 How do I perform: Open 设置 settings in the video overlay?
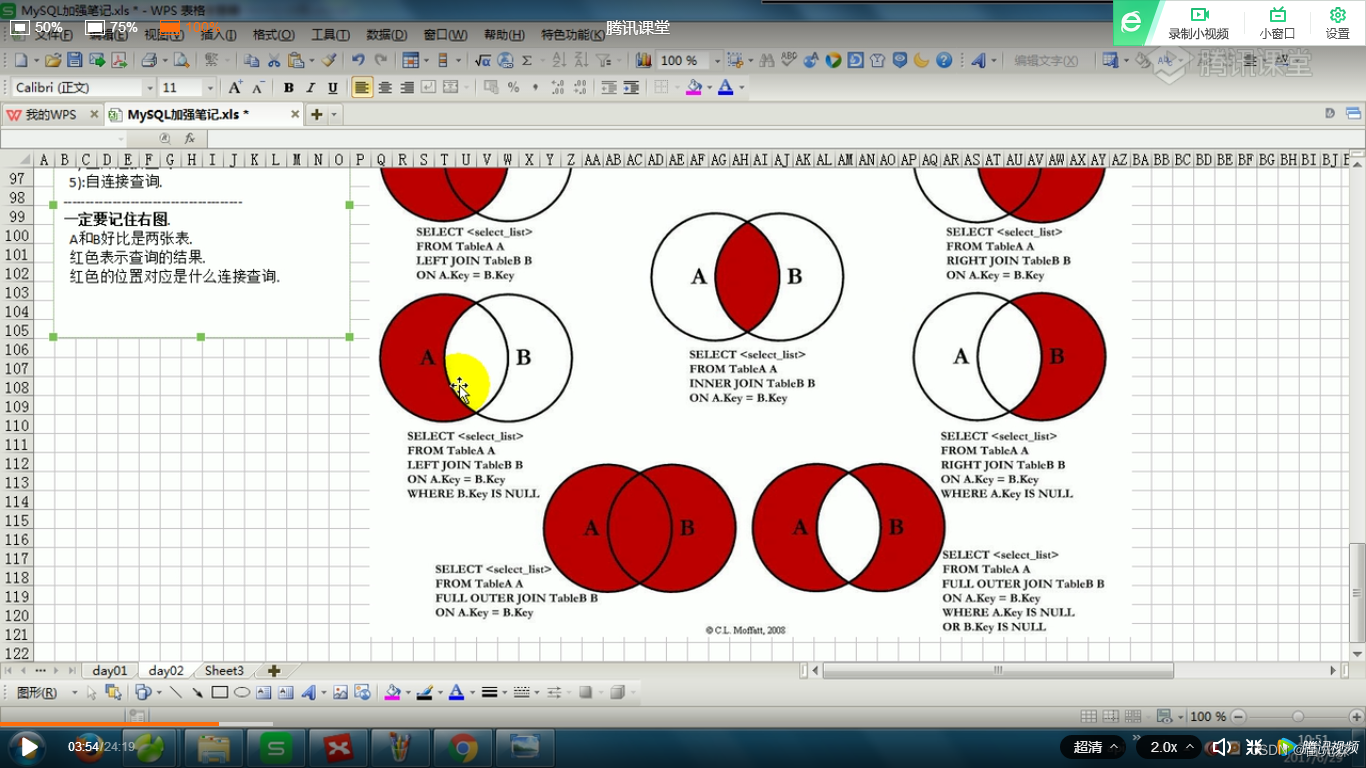1337,23
